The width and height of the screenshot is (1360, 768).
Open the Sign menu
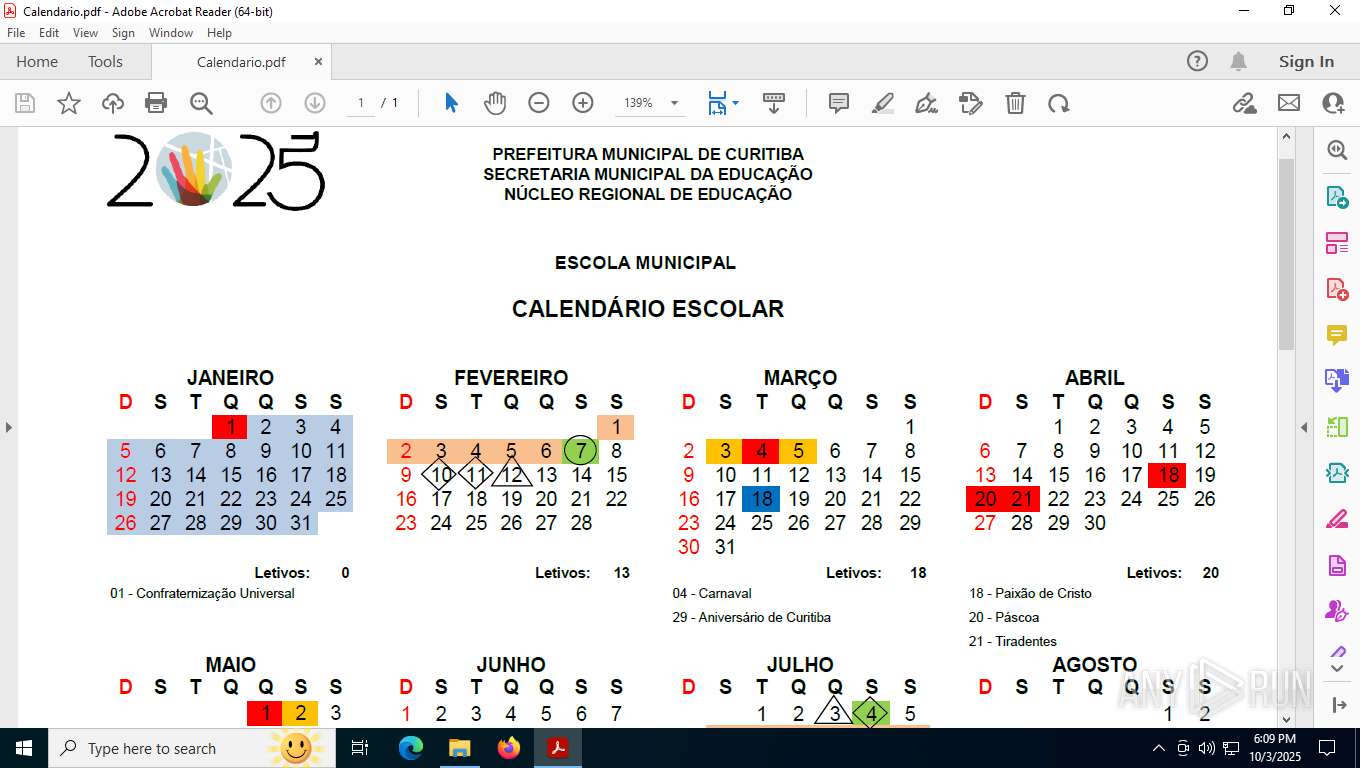[123, 33]
